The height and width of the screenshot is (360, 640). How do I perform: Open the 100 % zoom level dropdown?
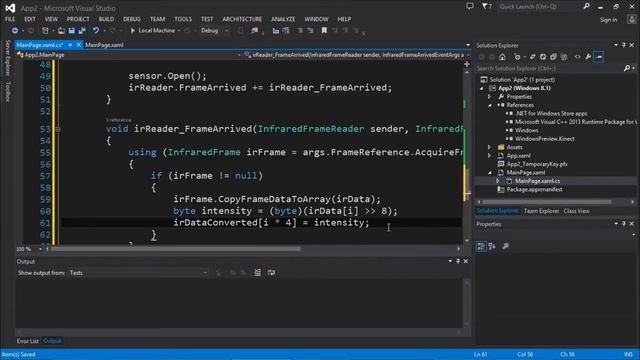click(40, 249)
